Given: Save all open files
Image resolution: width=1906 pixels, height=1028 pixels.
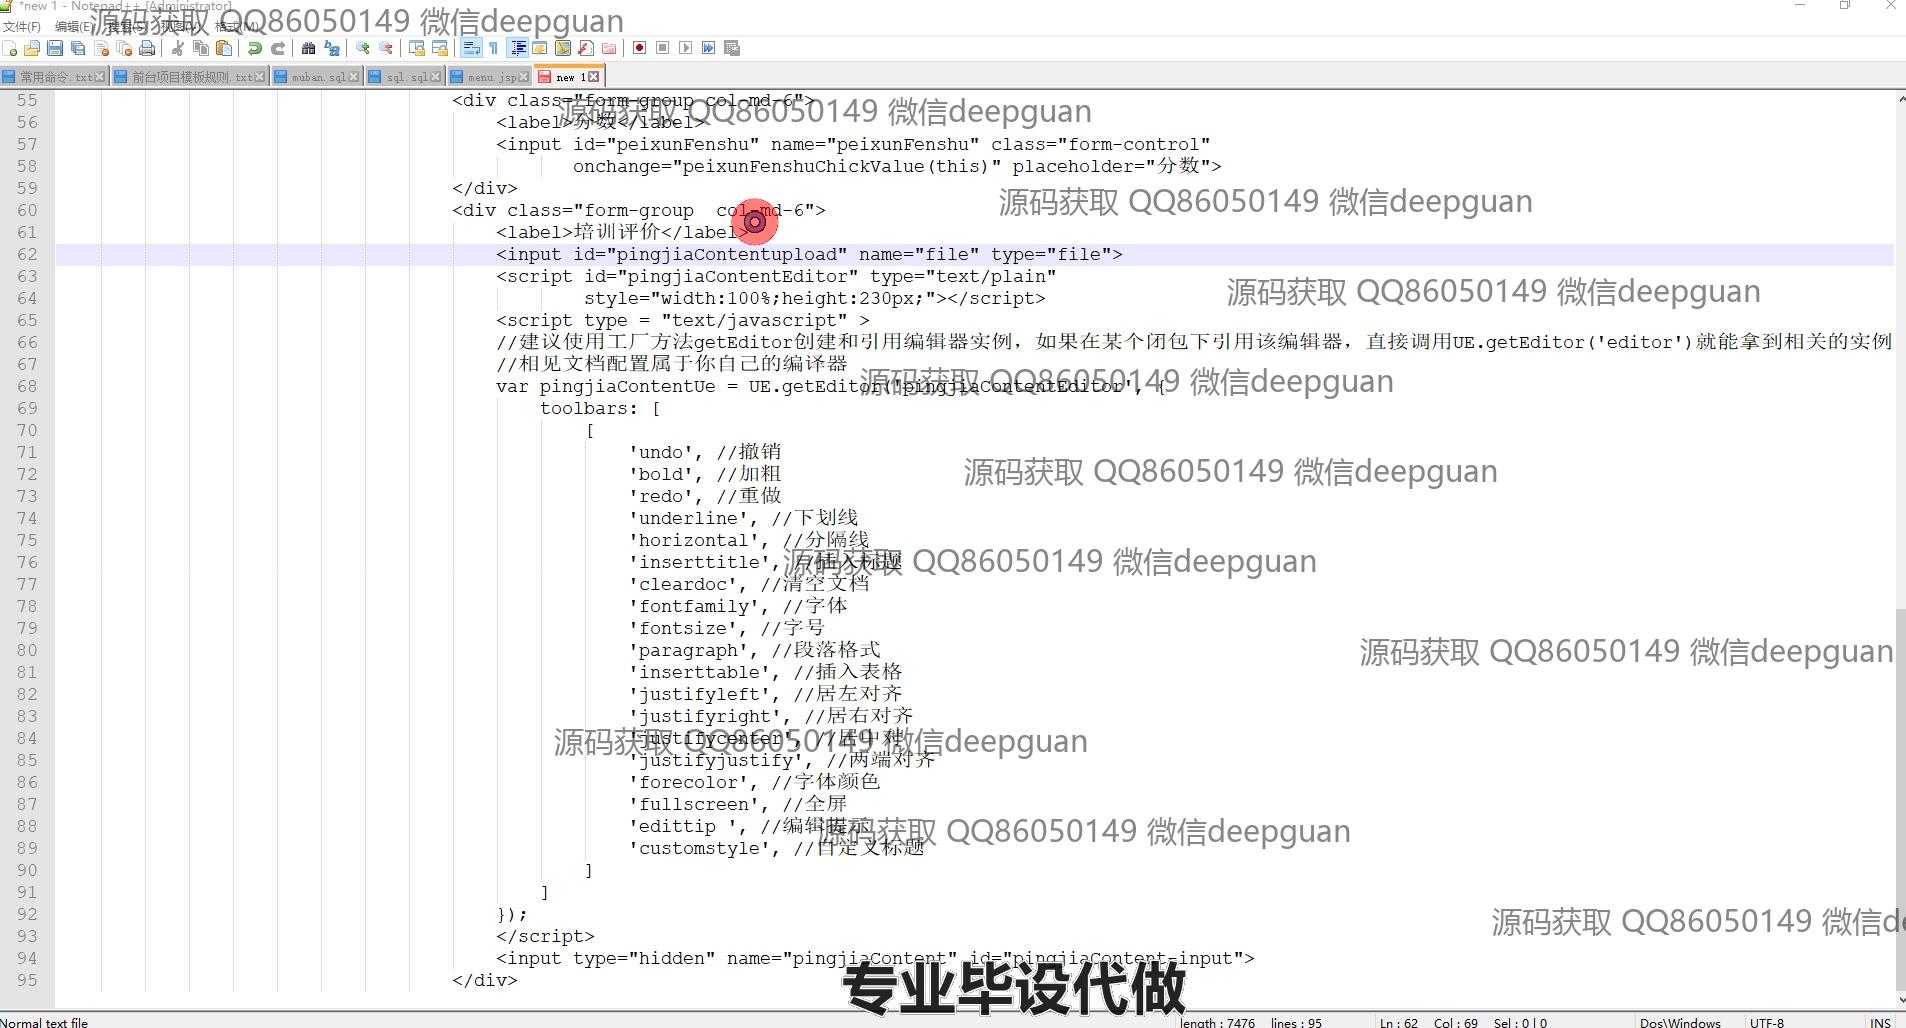Looking at the screenshot, I should point(76,48).
